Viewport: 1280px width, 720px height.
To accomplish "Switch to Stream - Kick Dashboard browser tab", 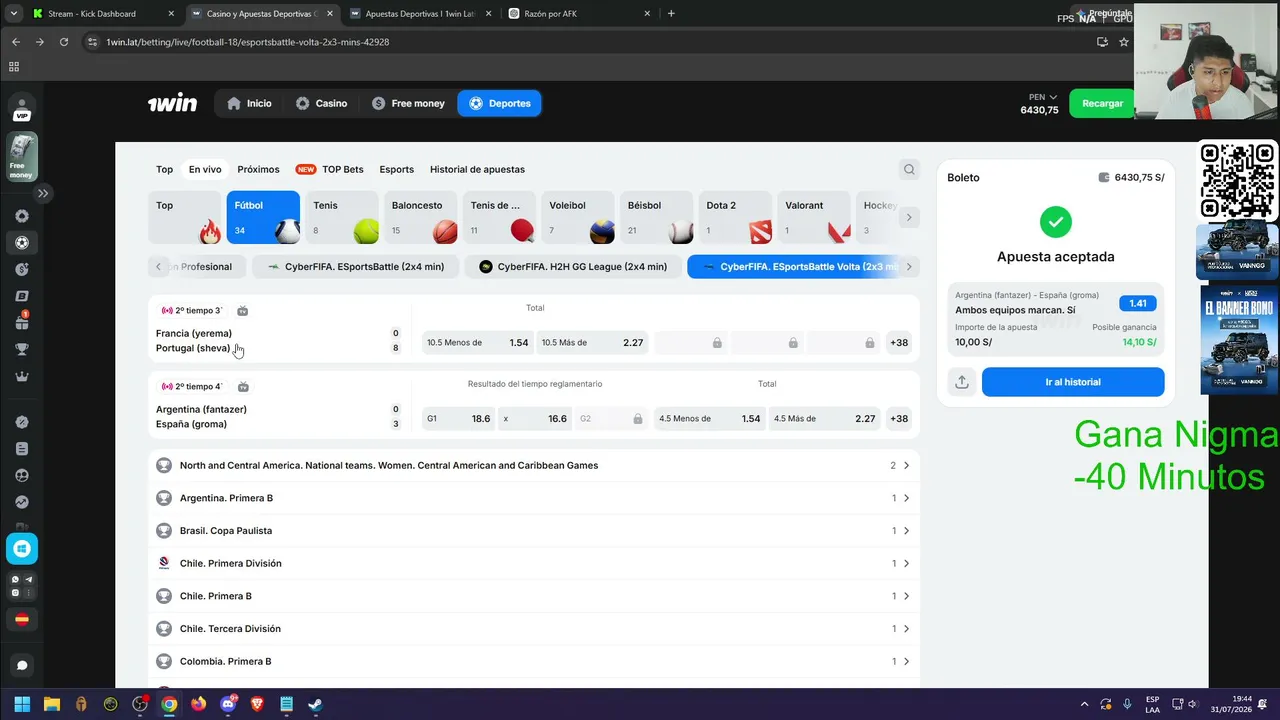I will click(x=103, y=14).
